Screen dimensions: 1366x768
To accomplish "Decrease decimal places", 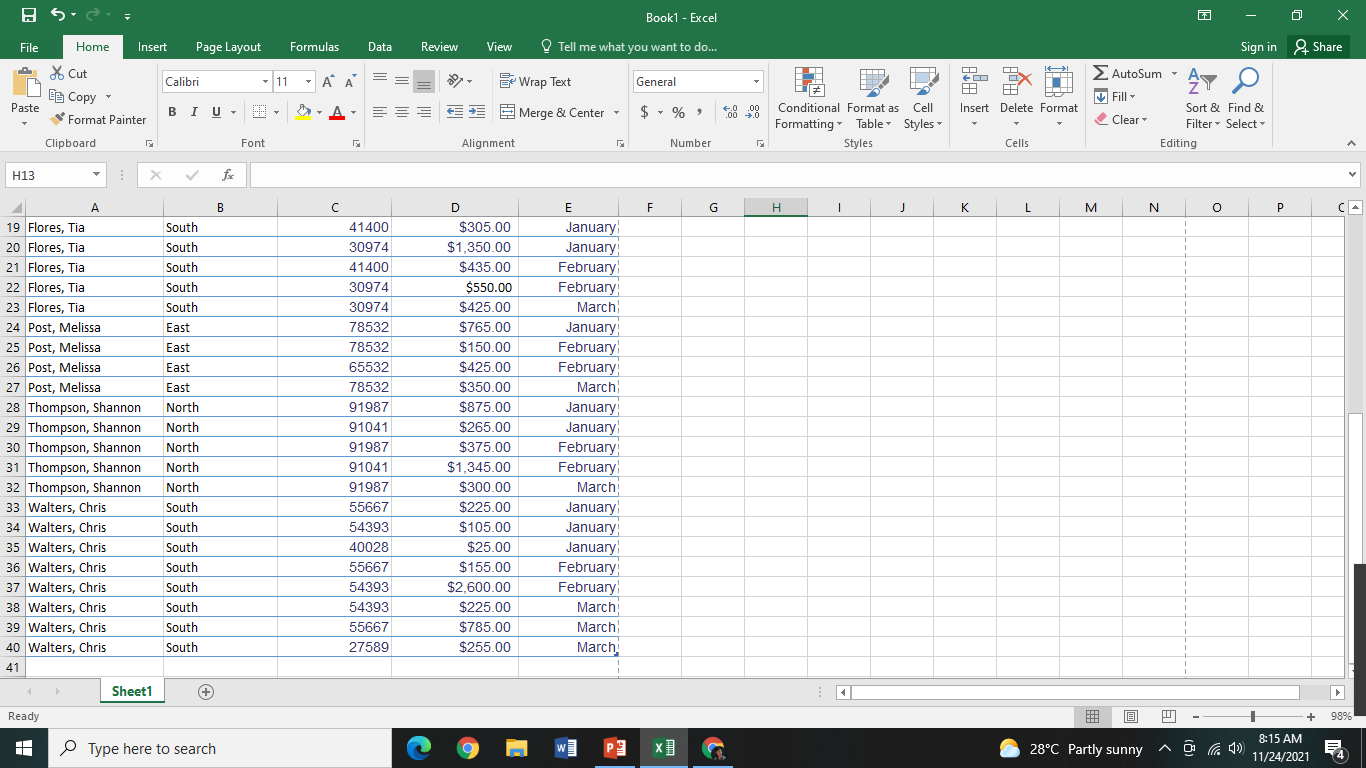I will [752, 113].
